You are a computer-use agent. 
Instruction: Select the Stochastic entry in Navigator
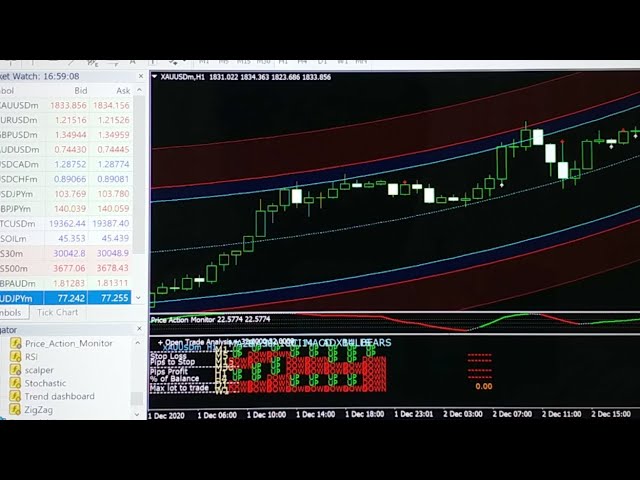coord(46,382)
